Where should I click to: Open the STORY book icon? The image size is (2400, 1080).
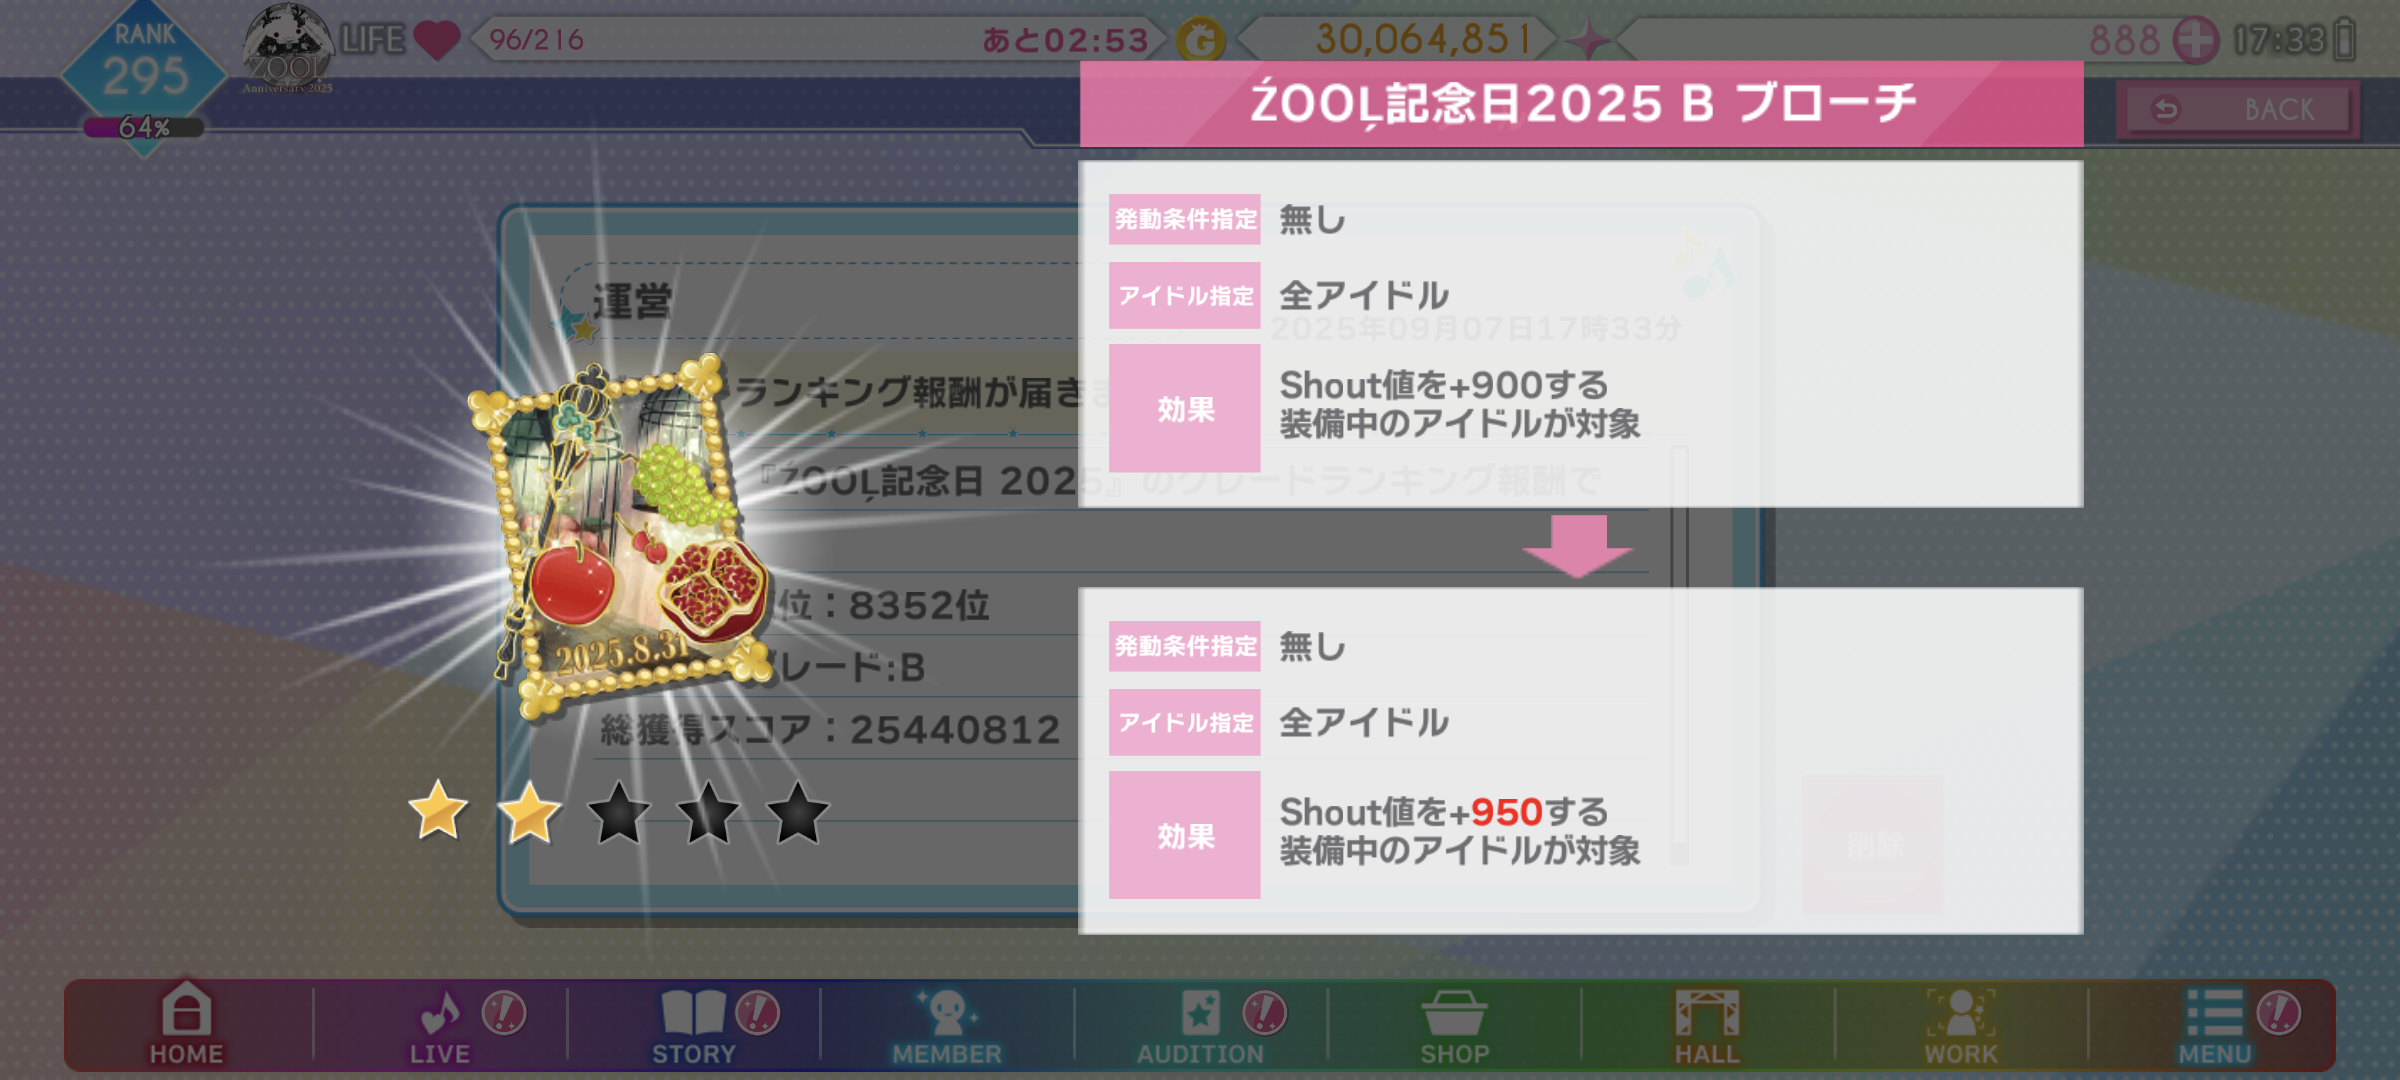(x=693, y=1025)
